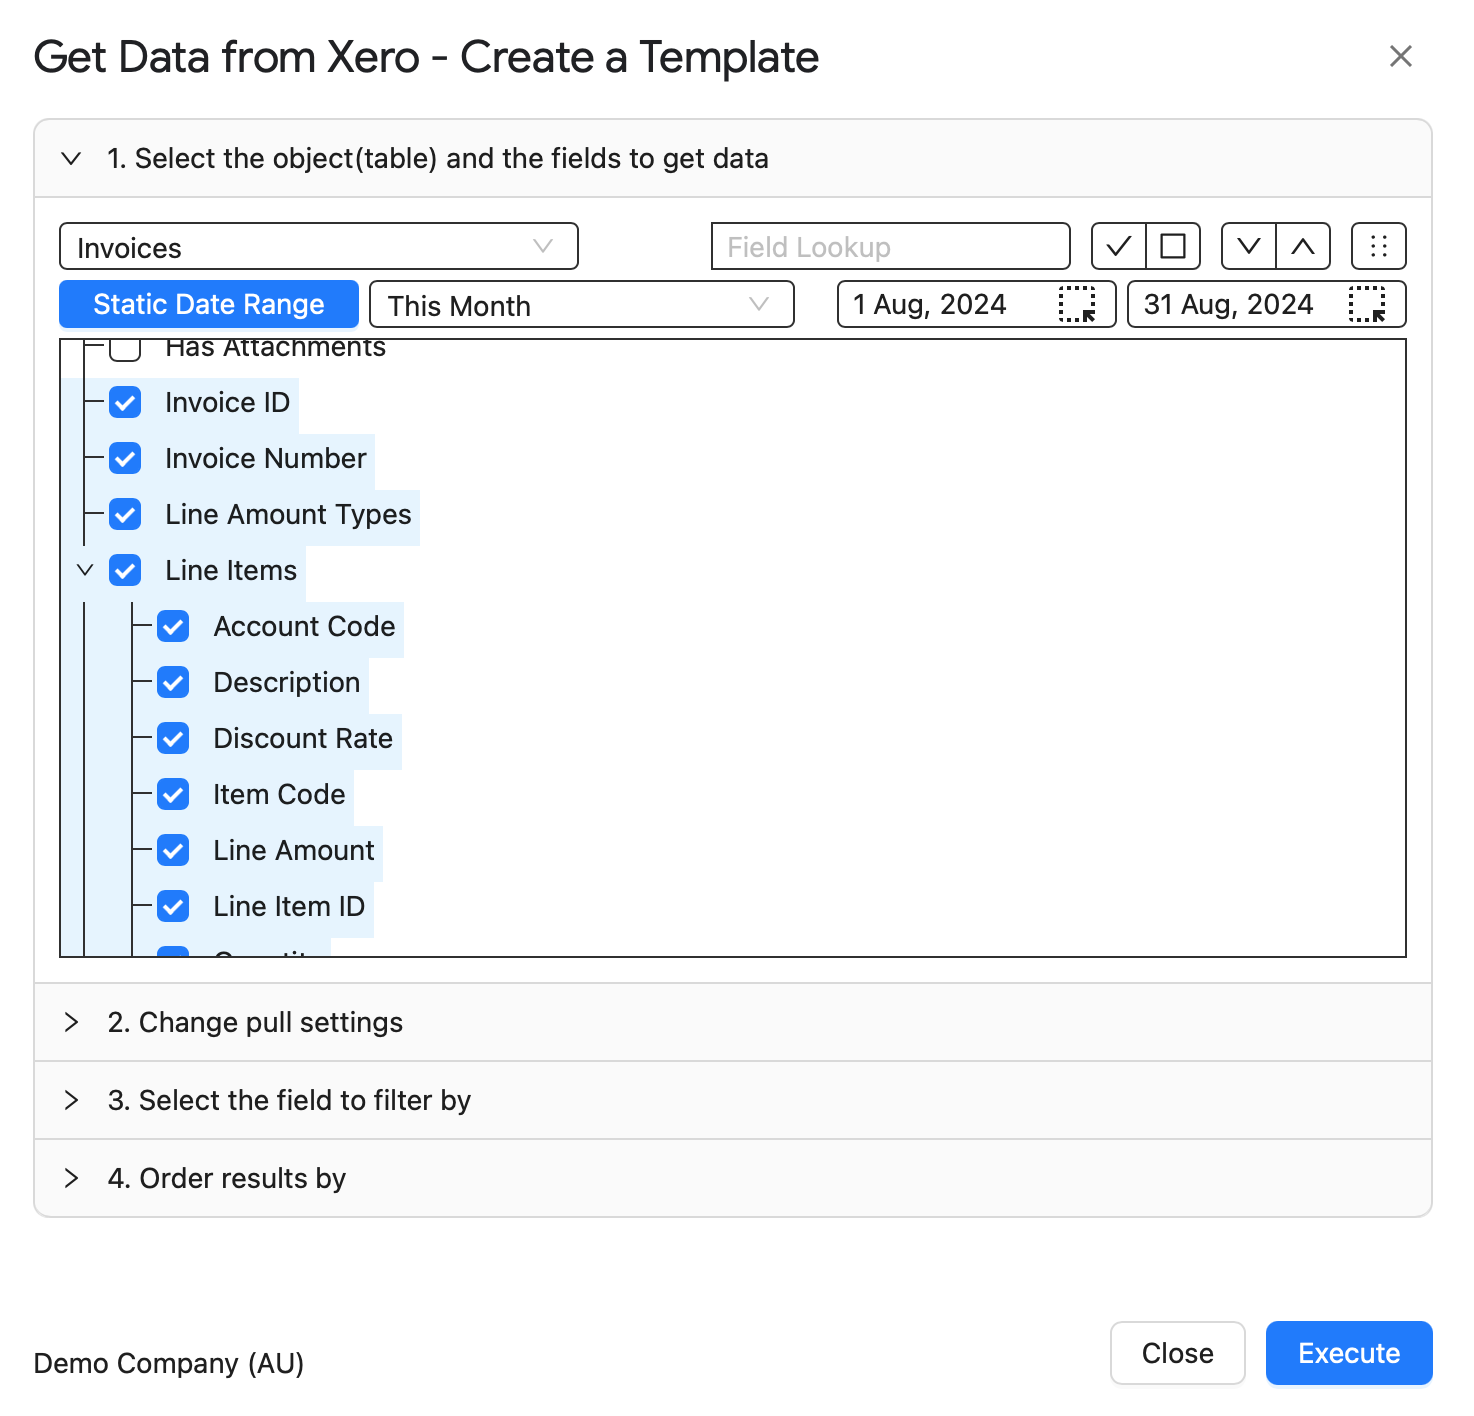Uncheck the Discount Rate checkbox
This screenshot has height=1416, width=1474.
tap(173, 738)
